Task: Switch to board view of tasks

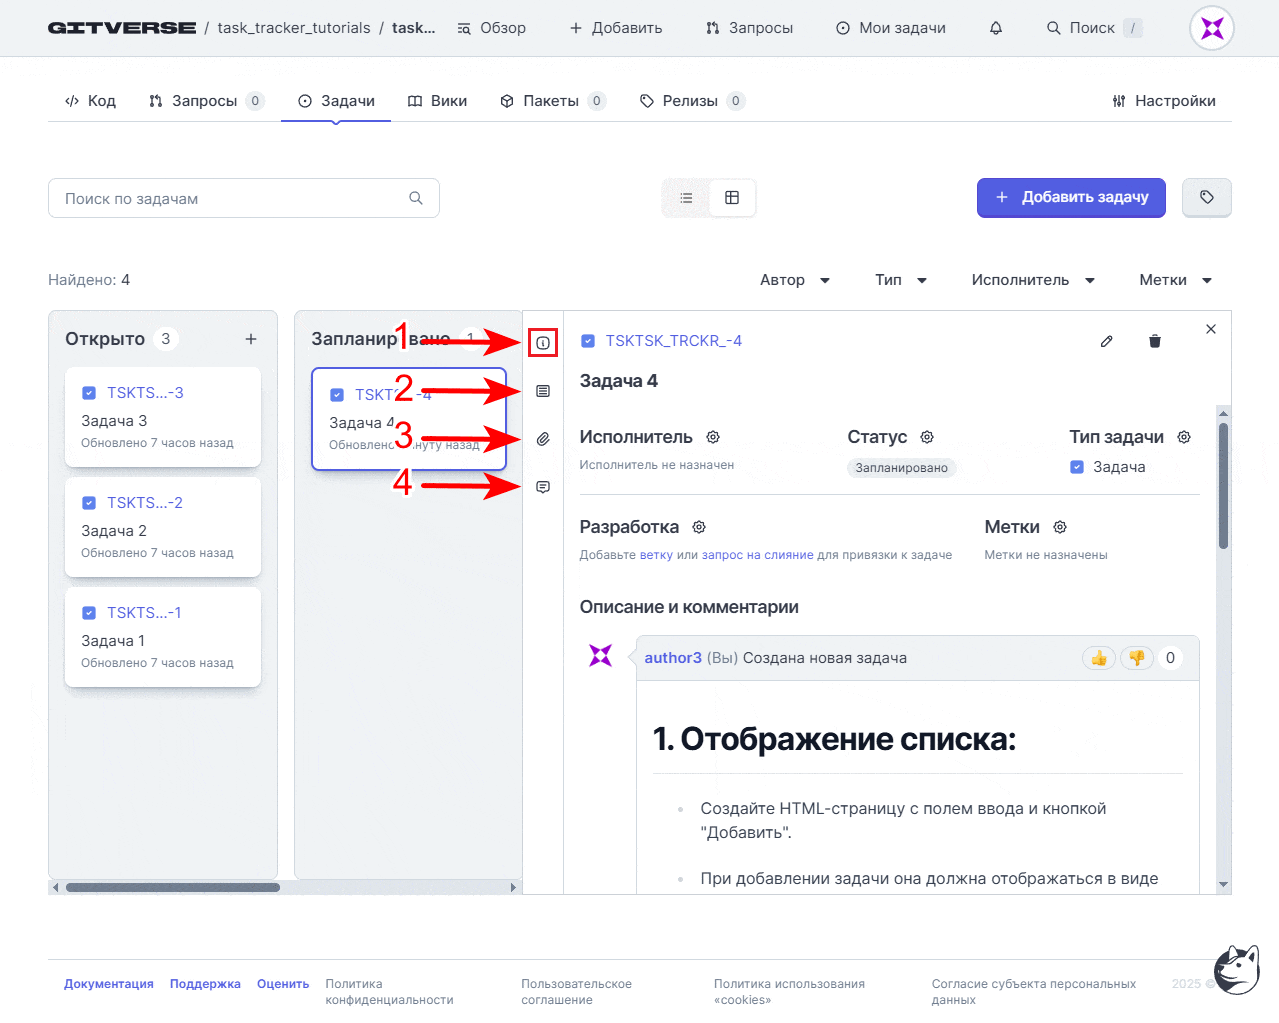Action: 732,198
